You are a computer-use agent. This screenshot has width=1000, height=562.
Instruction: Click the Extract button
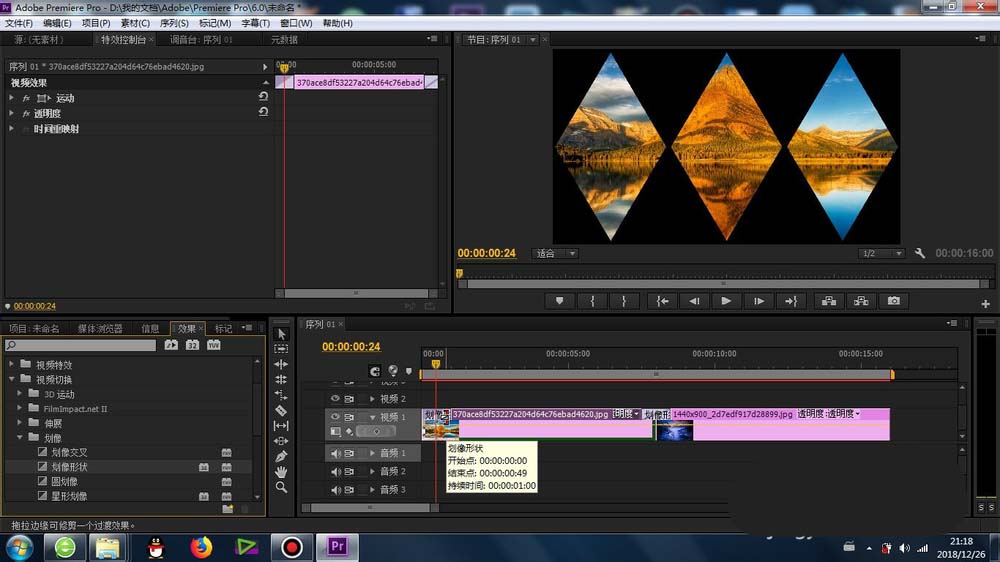point(861,301)
